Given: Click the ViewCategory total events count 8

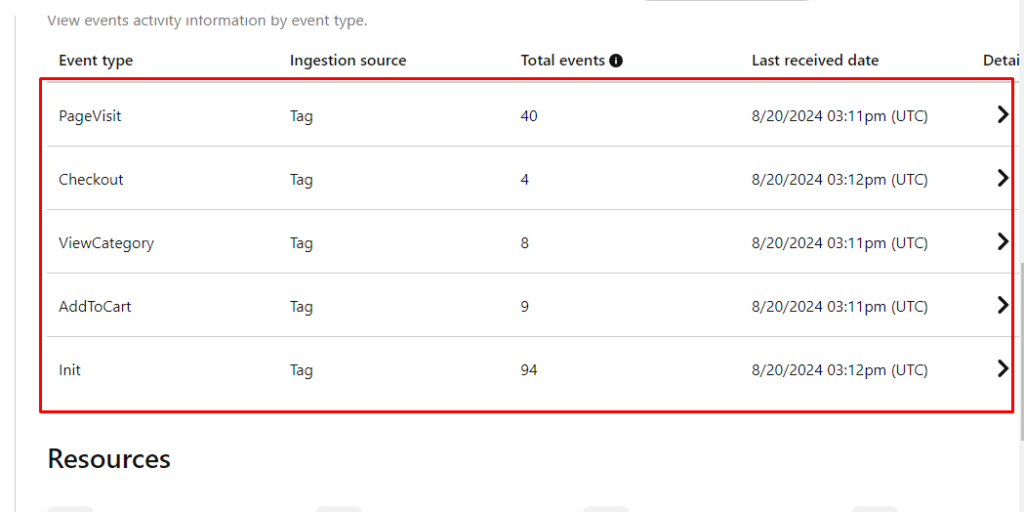Looking at the screenshot, I should click(525, 243).
